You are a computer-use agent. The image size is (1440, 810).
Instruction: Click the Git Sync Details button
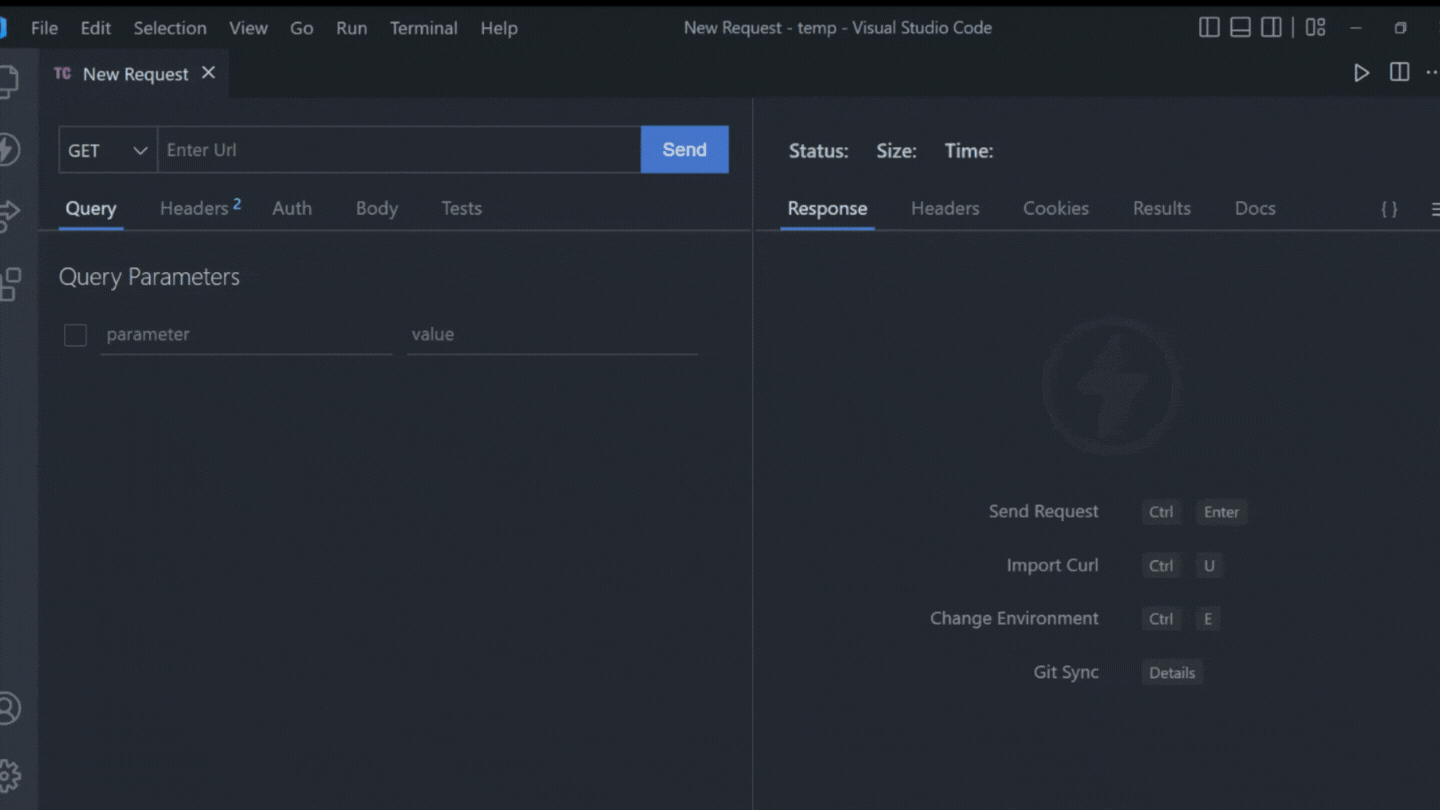[1171, 673]
